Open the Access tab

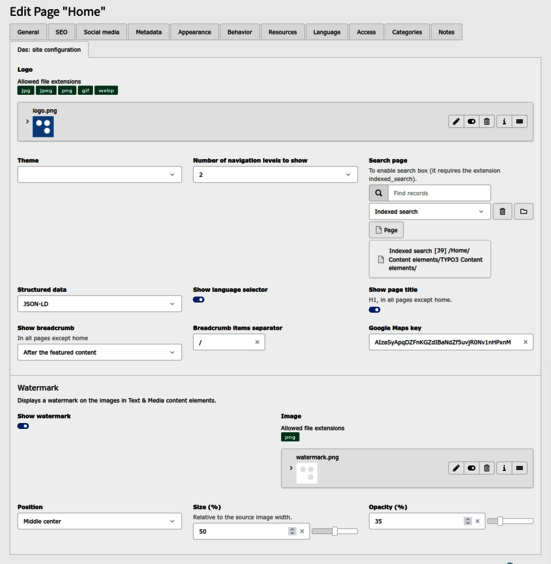pyautogui.click(x=366, y=32)
